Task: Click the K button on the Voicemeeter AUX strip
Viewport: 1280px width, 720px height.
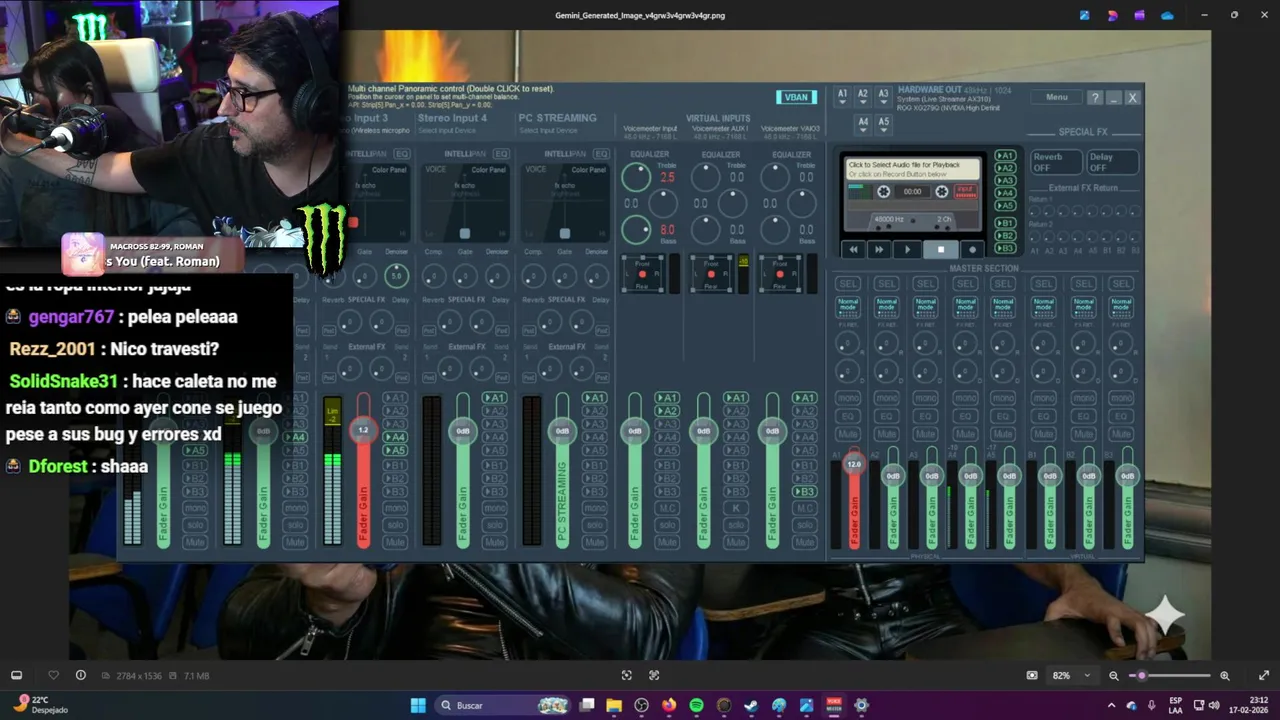Action: (x=736, y=508)
